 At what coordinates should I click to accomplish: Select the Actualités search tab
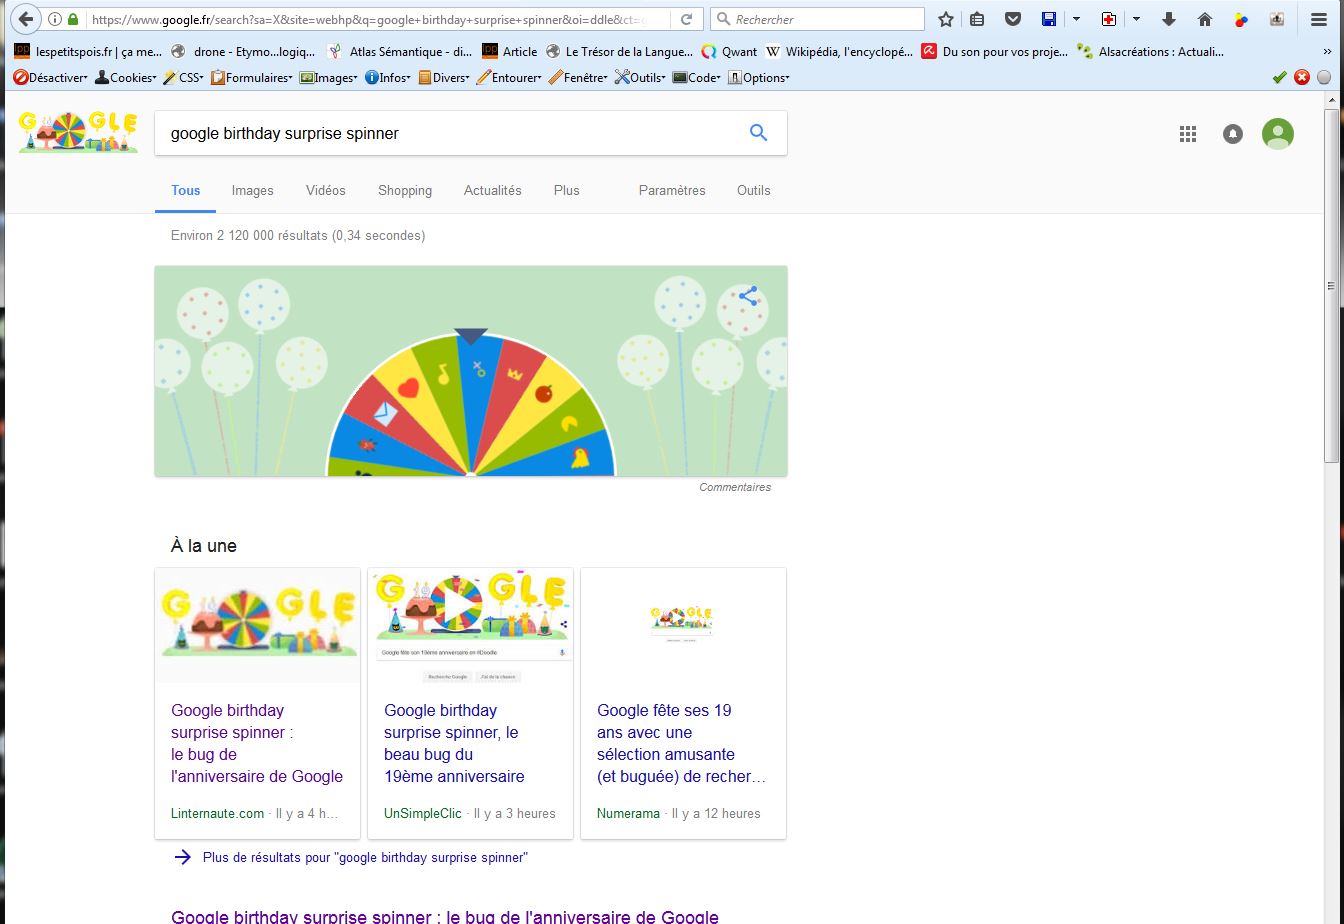492,190
